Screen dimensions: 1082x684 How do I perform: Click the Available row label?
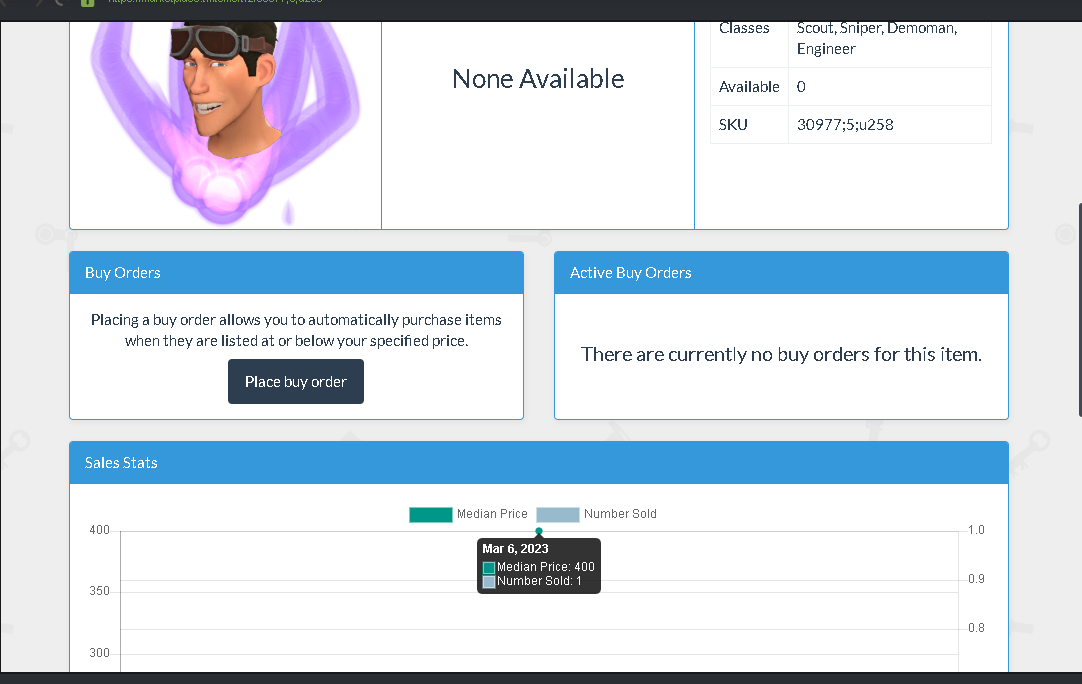click(749, 87)
